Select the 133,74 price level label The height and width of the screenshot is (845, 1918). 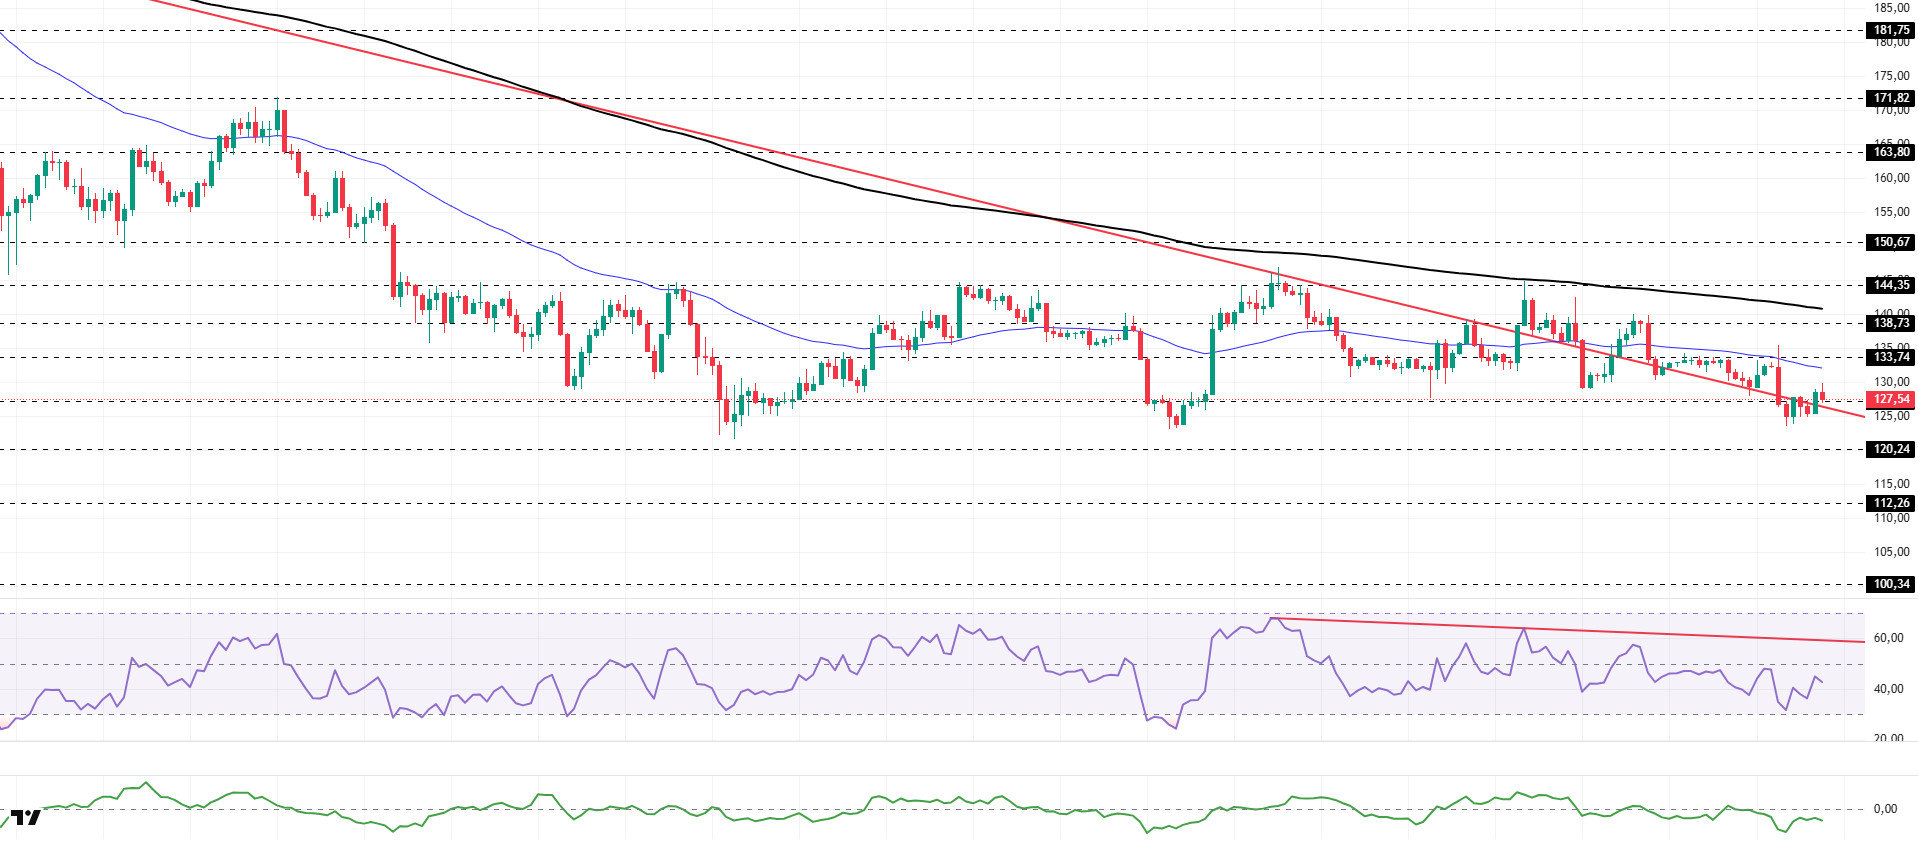tap(1890, 357)
